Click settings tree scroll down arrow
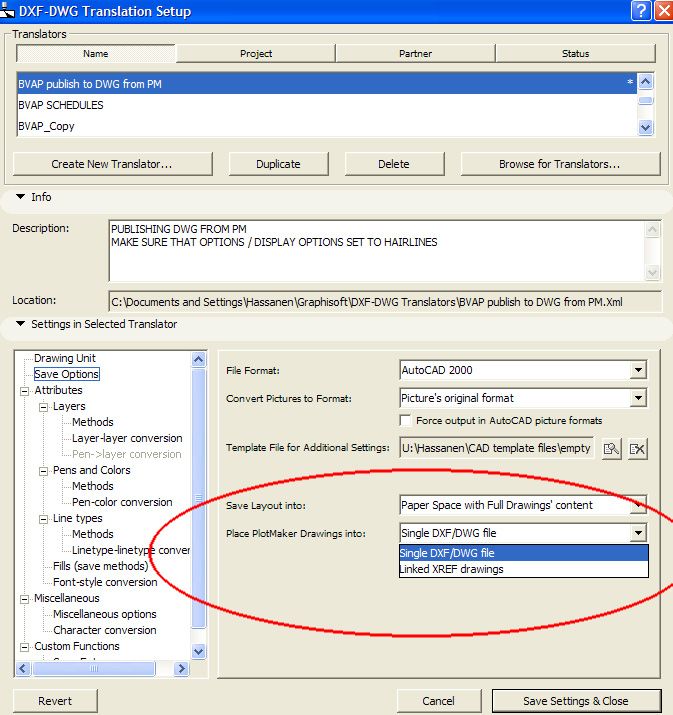Viewport: 673px width, 715px height. [x=198, y=651]
